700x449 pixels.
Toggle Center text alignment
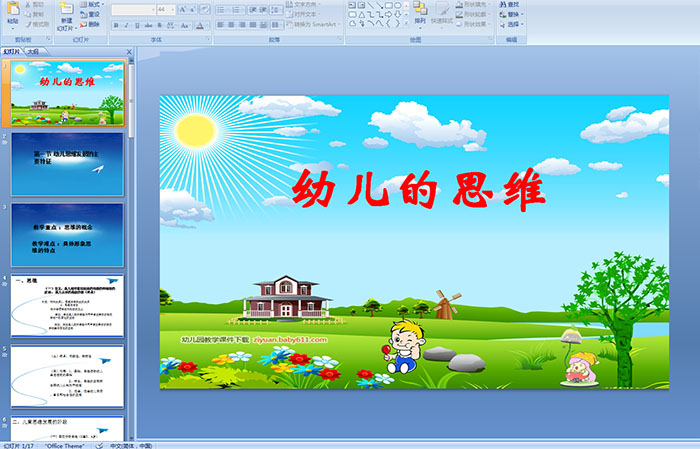231,25
